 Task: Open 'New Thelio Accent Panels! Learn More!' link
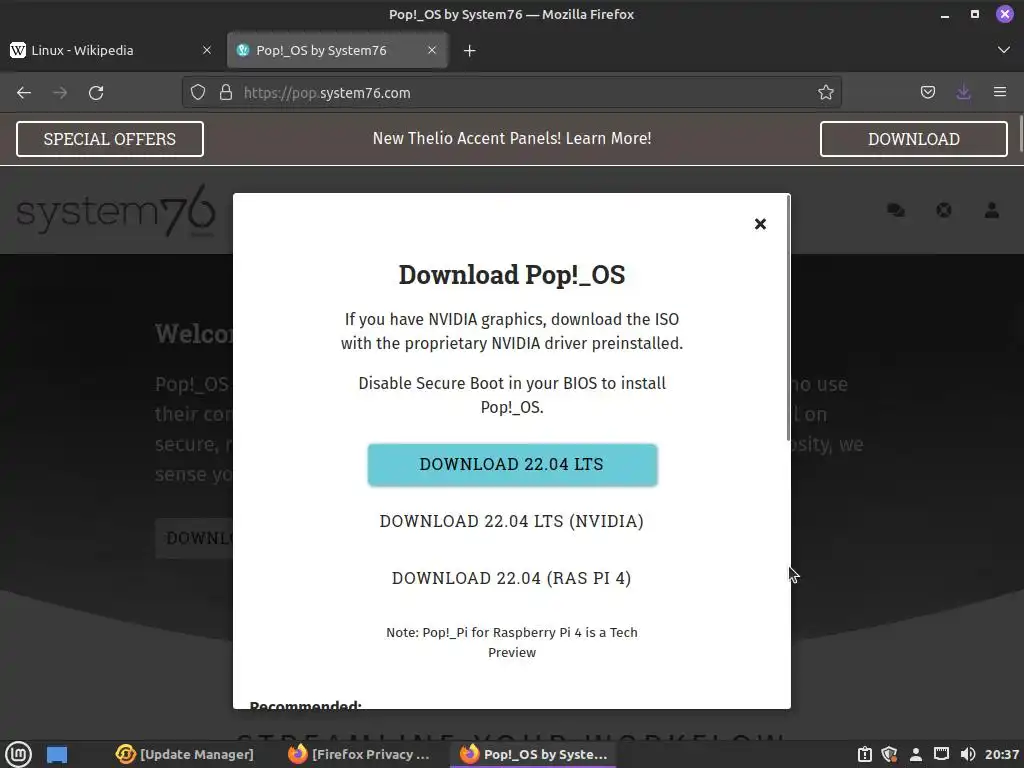point(512,138)
